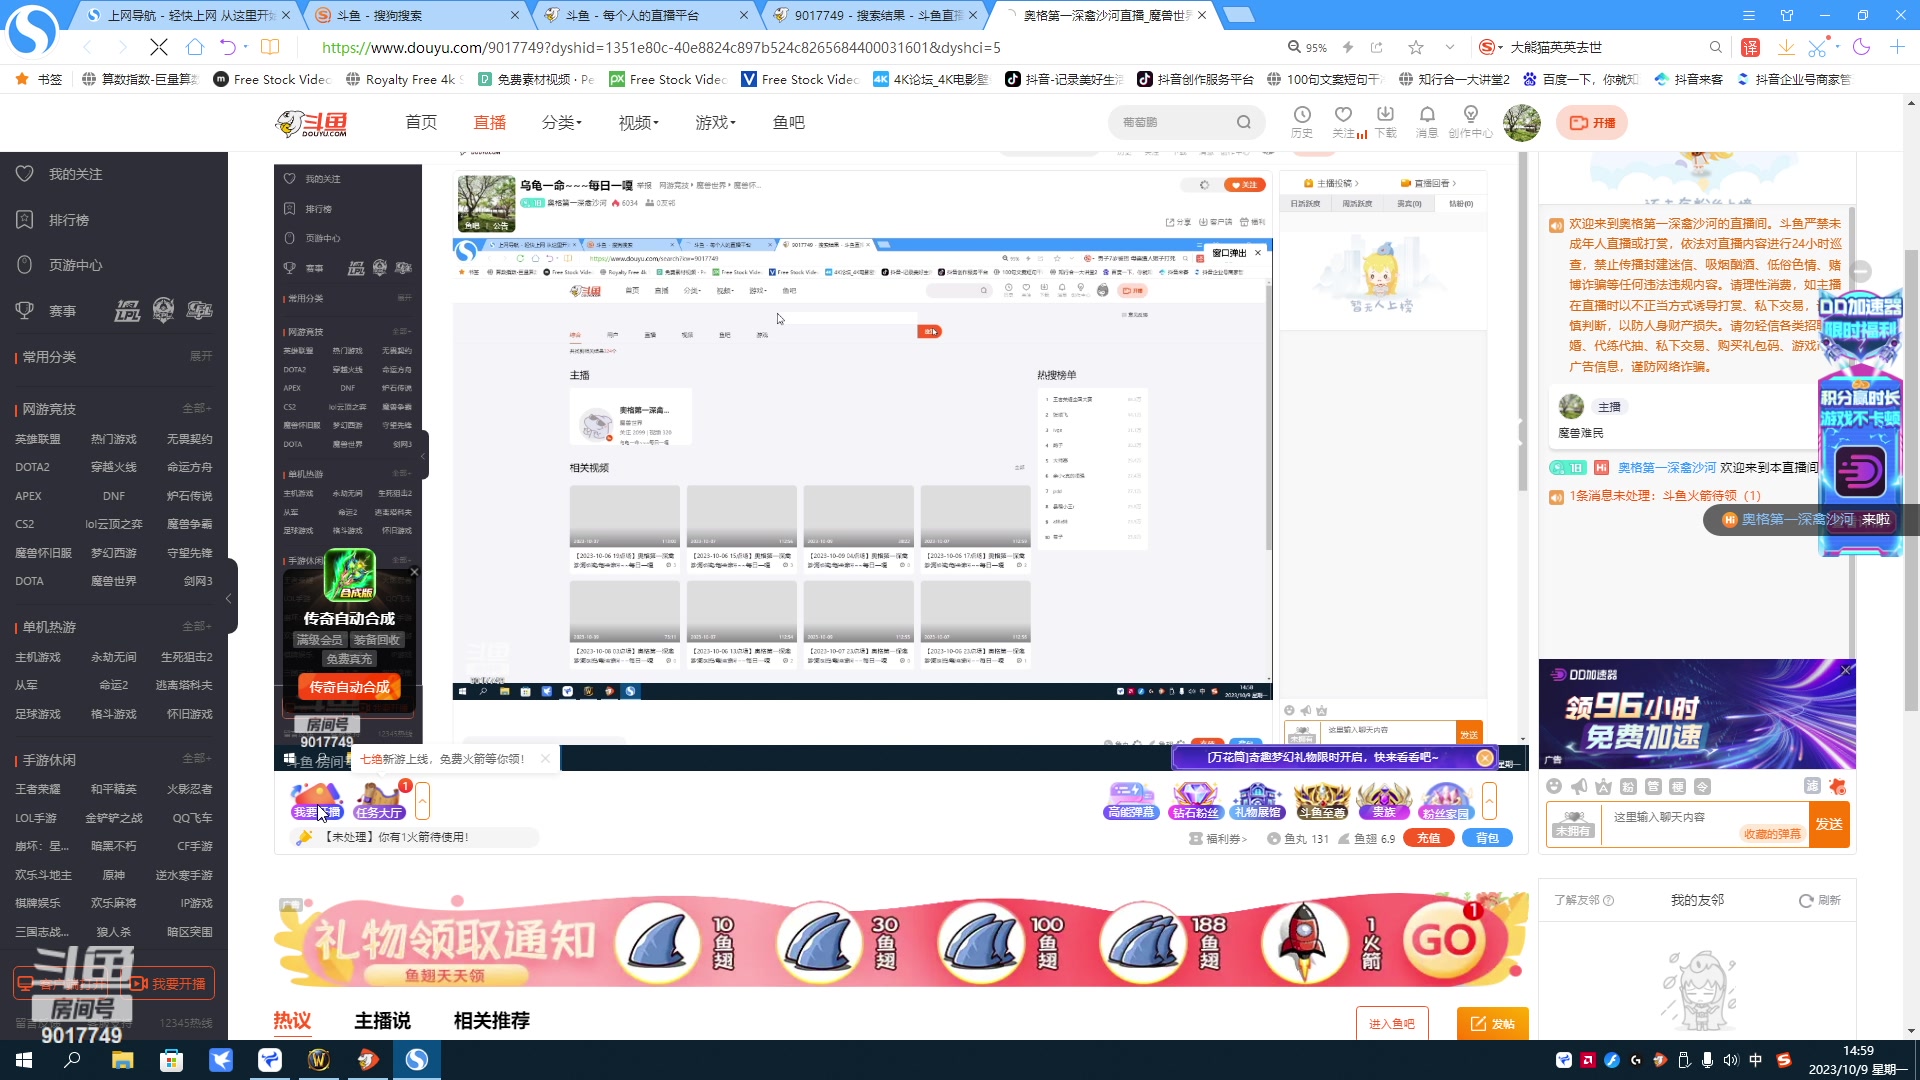Screen dimensions: 1920x1080
Task: Click browser home button
Action: 195,47
